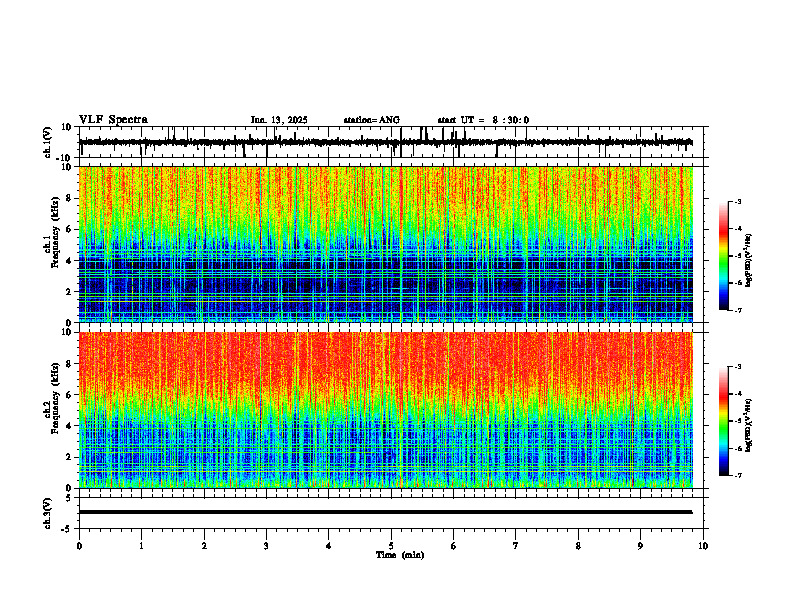Viewport: 792px width, 612px height.
Task: Click the '-3' label on ch.2 colorbar
Action: [738, 367]
